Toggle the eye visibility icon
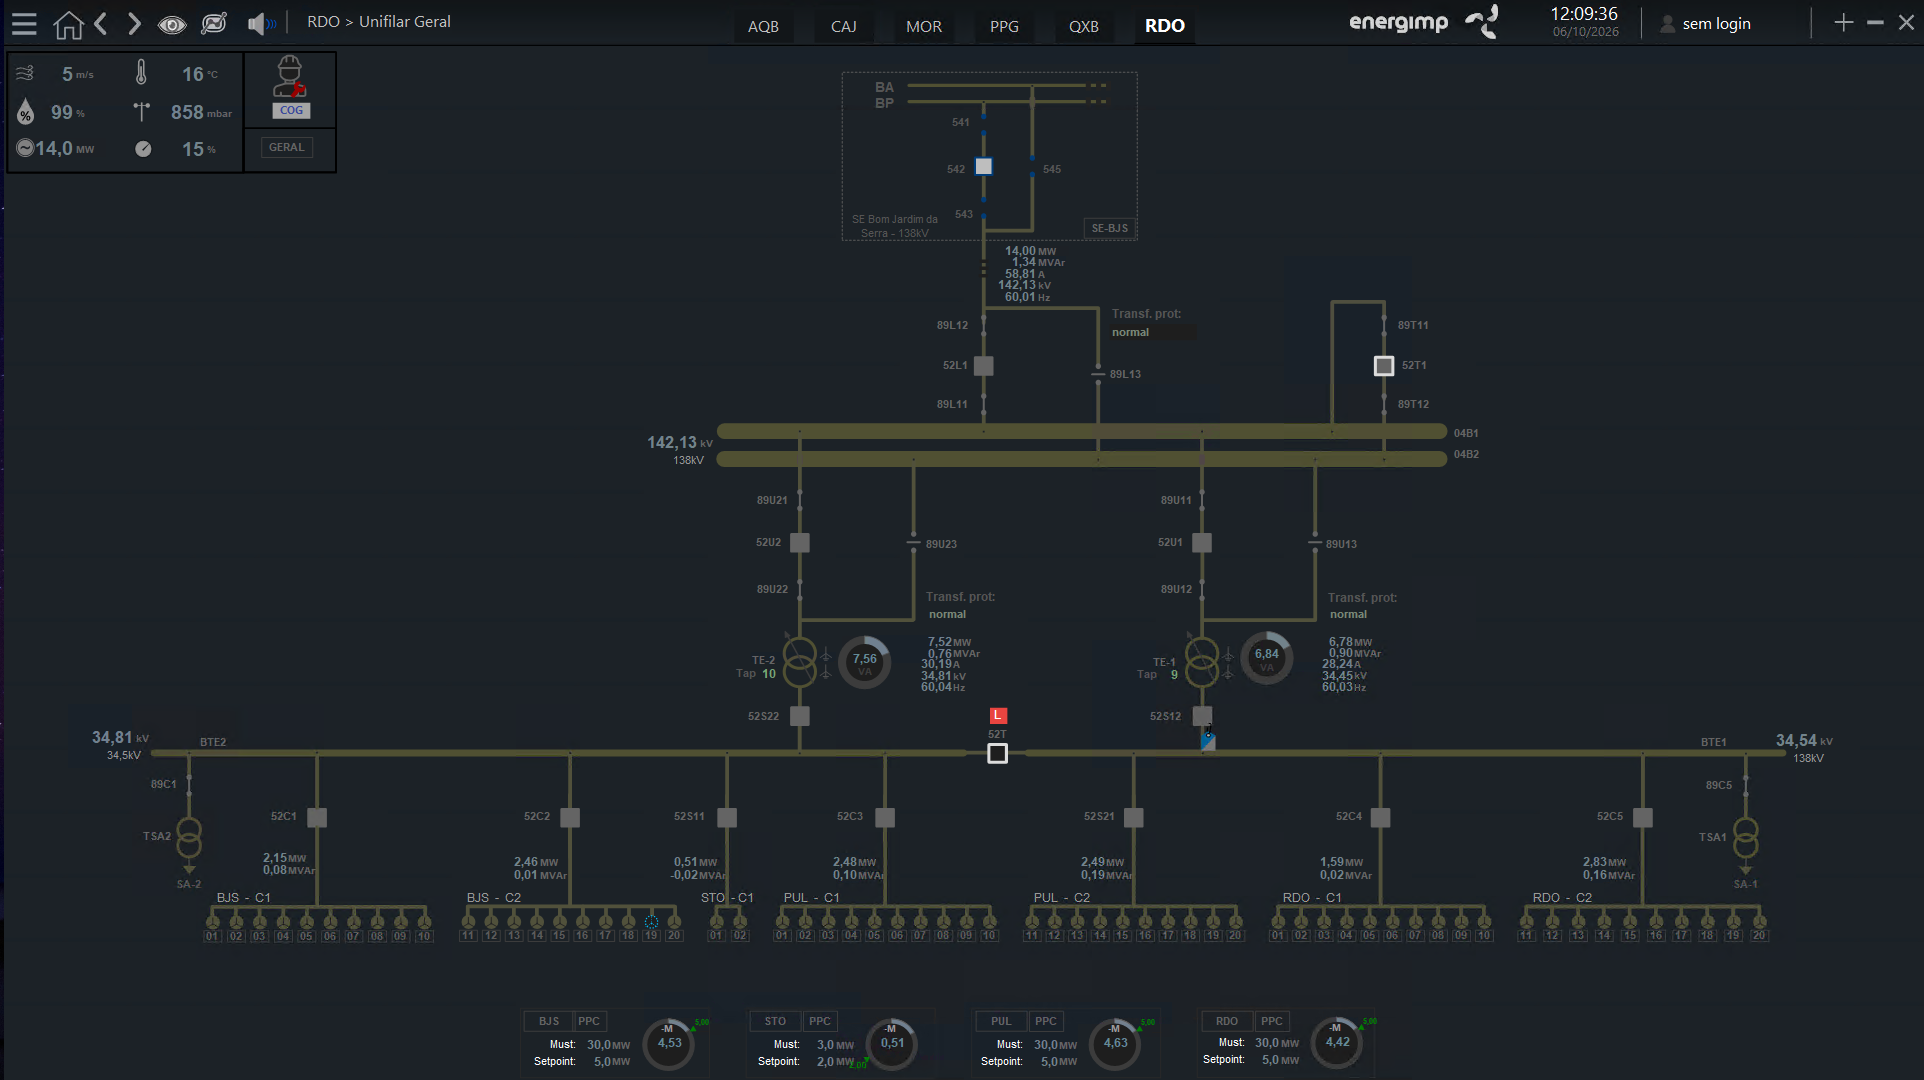1924x1080 pixels. click(x=172, y=24)
